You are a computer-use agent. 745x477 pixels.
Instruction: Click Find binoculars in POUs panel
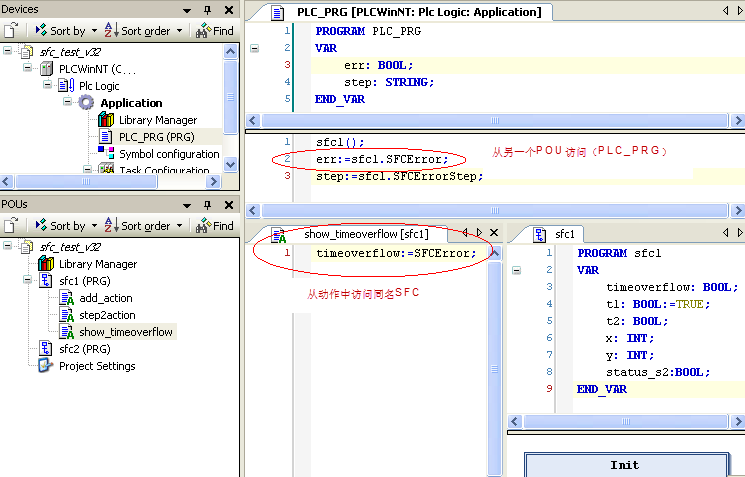coord(203,225)
